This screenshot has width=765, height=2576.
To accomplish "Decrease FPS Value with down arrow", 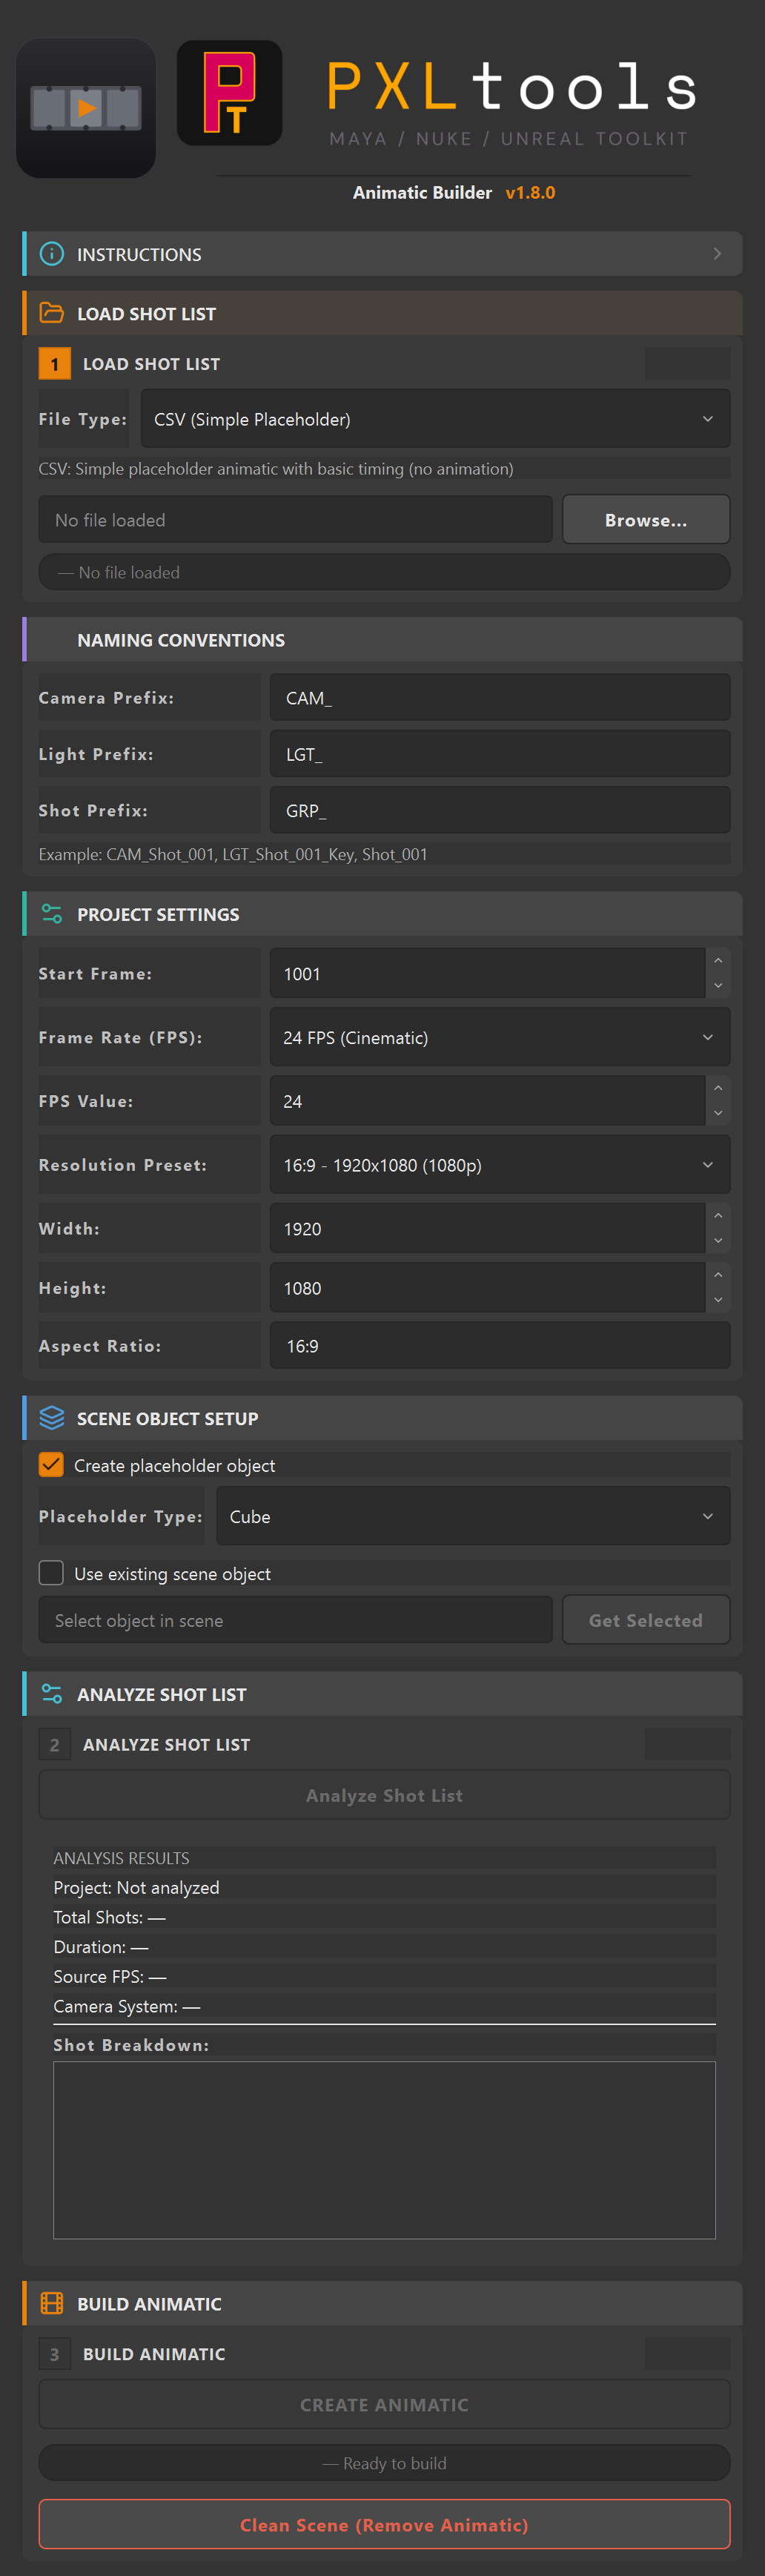I will [x=718, y=1113].
